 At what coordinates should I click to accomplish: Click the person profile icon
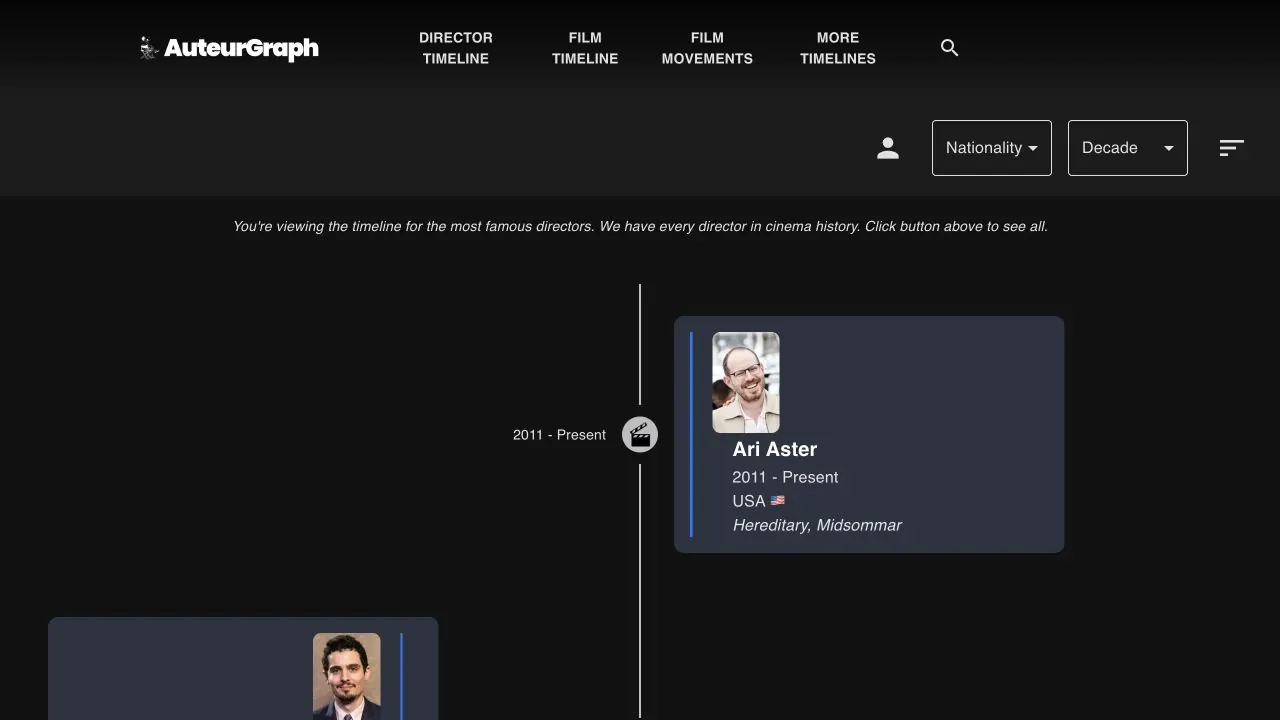(888, 148)
